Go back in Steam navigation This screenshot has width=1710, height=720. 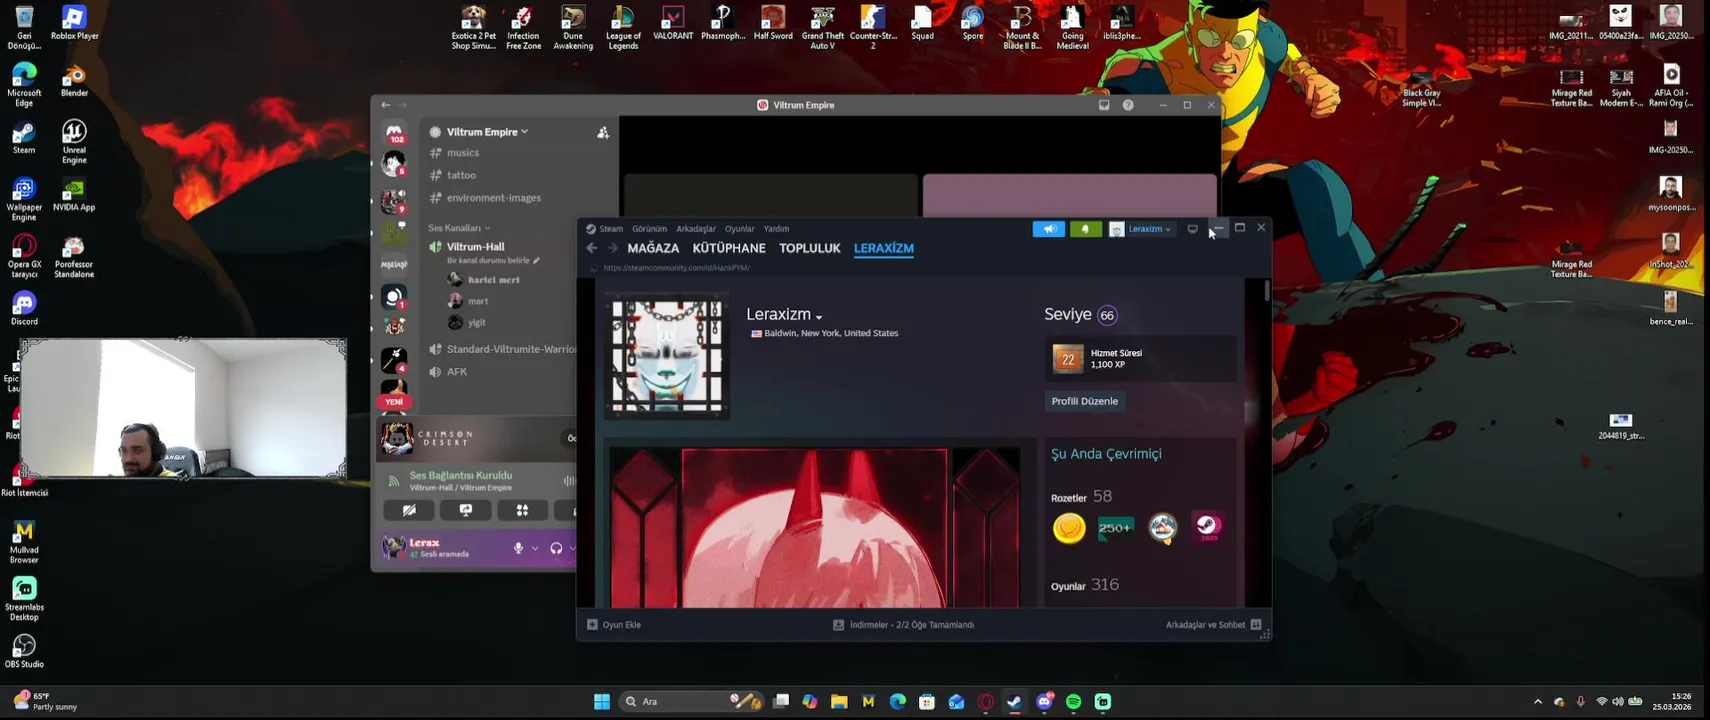click(592, 248)
